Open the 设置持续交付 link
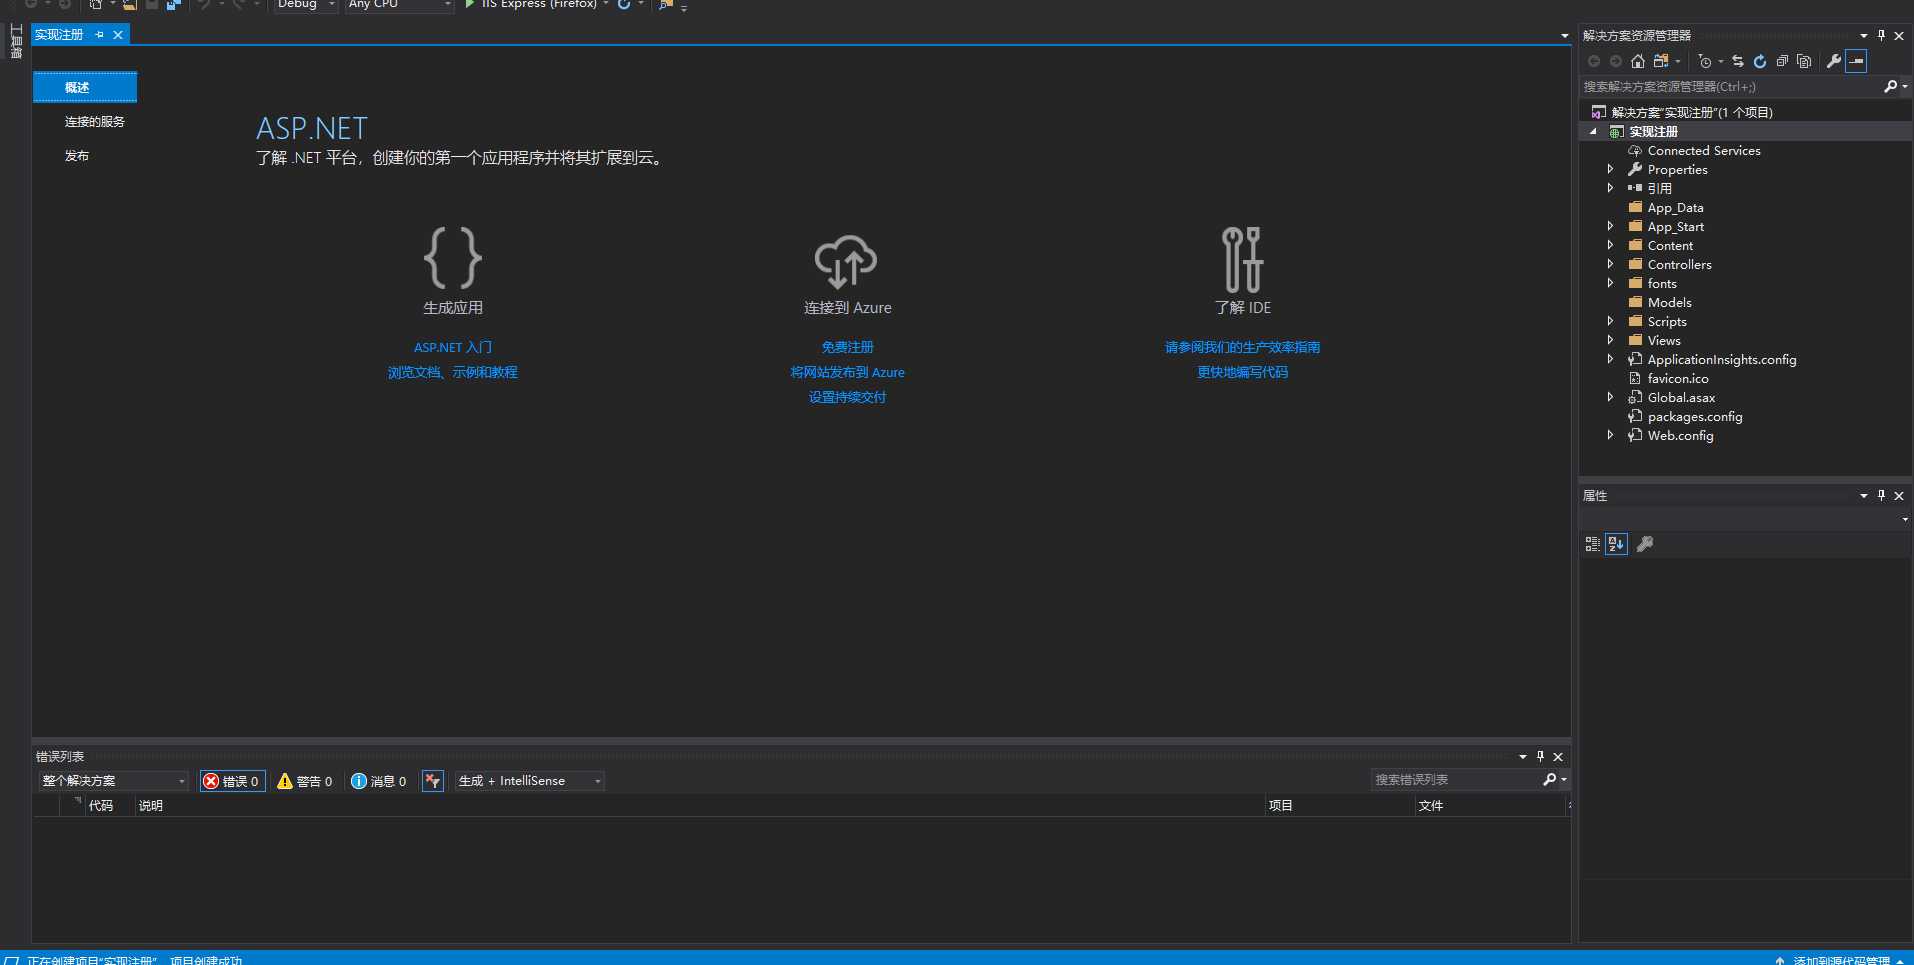 pyautogui.click(x=848, y=397)
